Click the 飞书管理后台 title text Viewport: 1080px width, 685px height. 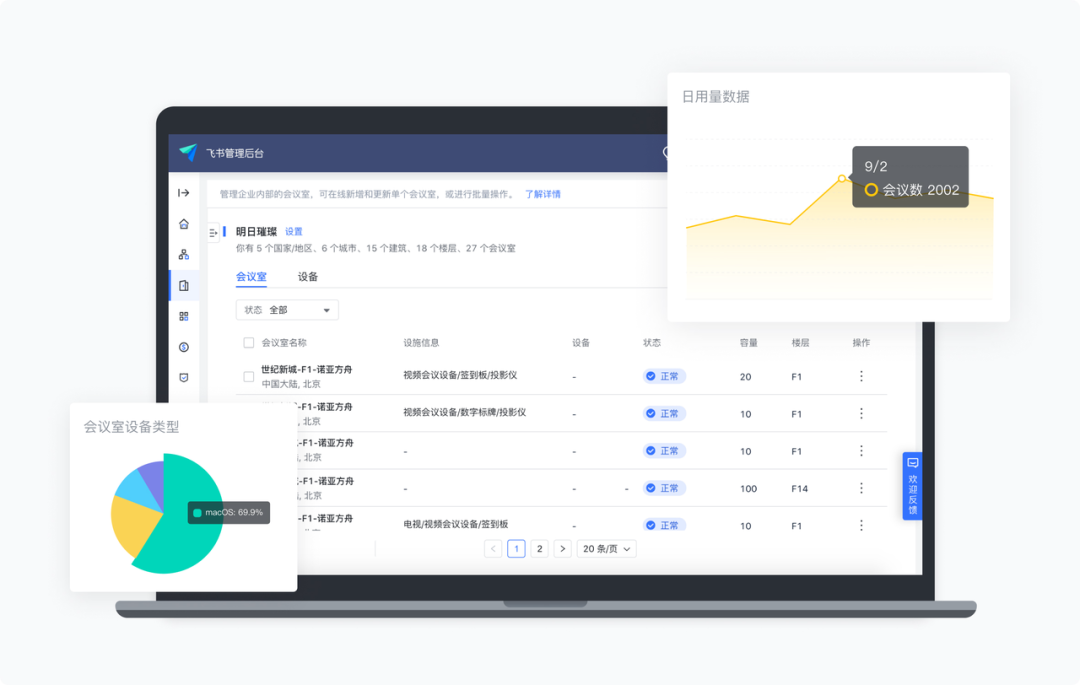click(235, 153)
